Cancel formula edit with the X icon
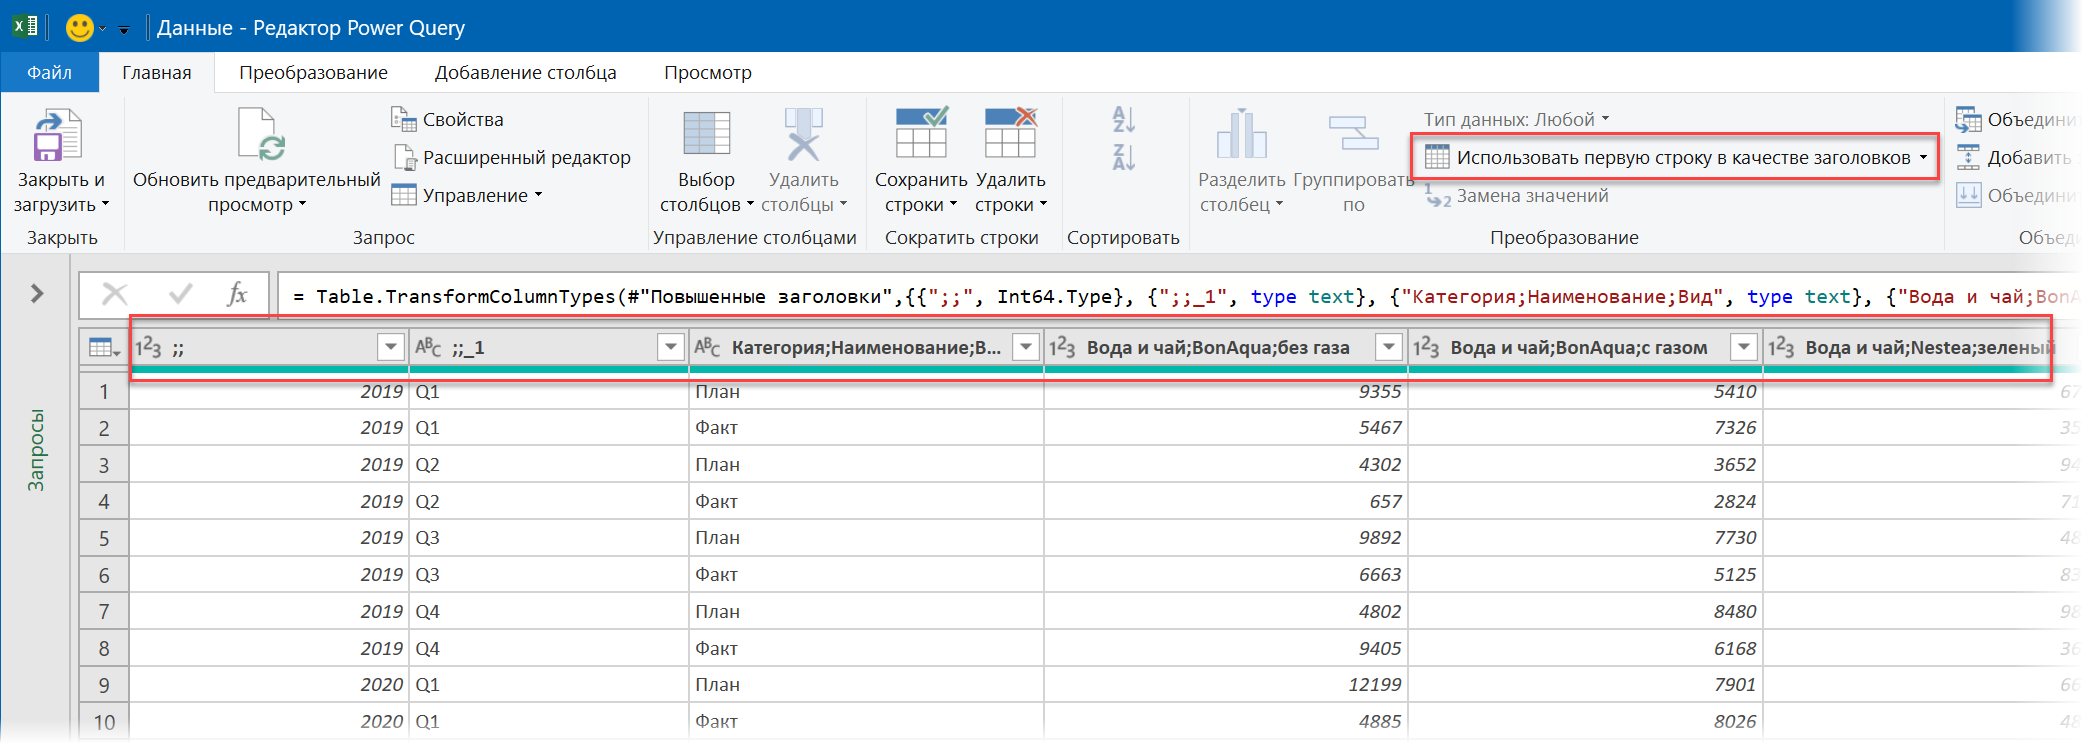Image resolution: width=2083 pixels, height=744 pixels. tap(115, 294)
